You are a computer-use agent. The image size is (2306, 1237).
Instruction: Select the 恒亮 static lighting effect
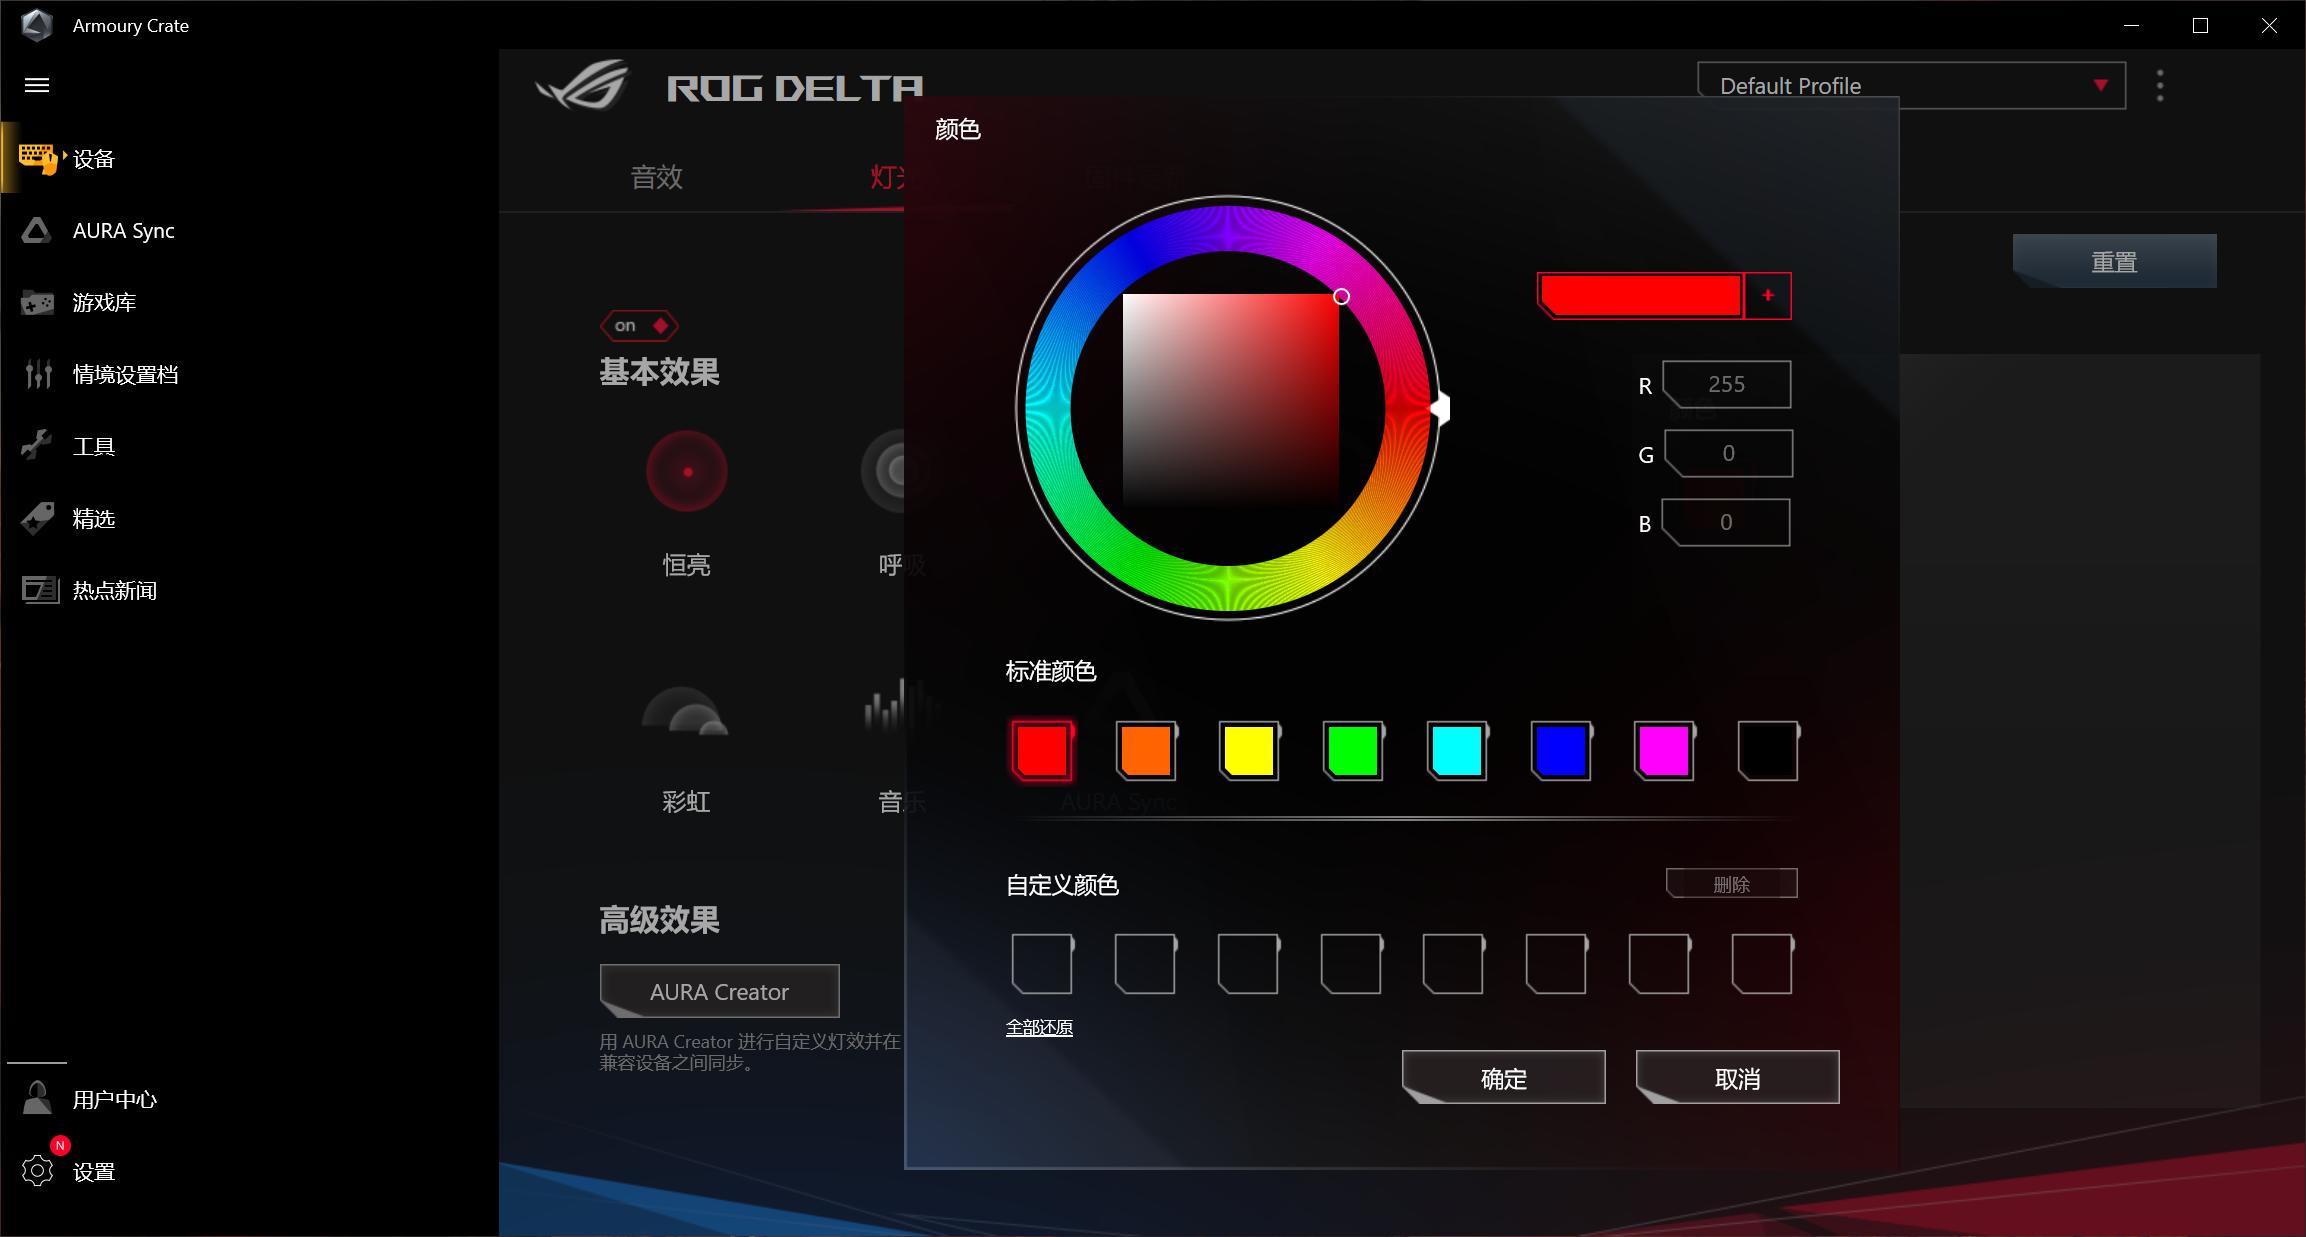pos(686,472)
